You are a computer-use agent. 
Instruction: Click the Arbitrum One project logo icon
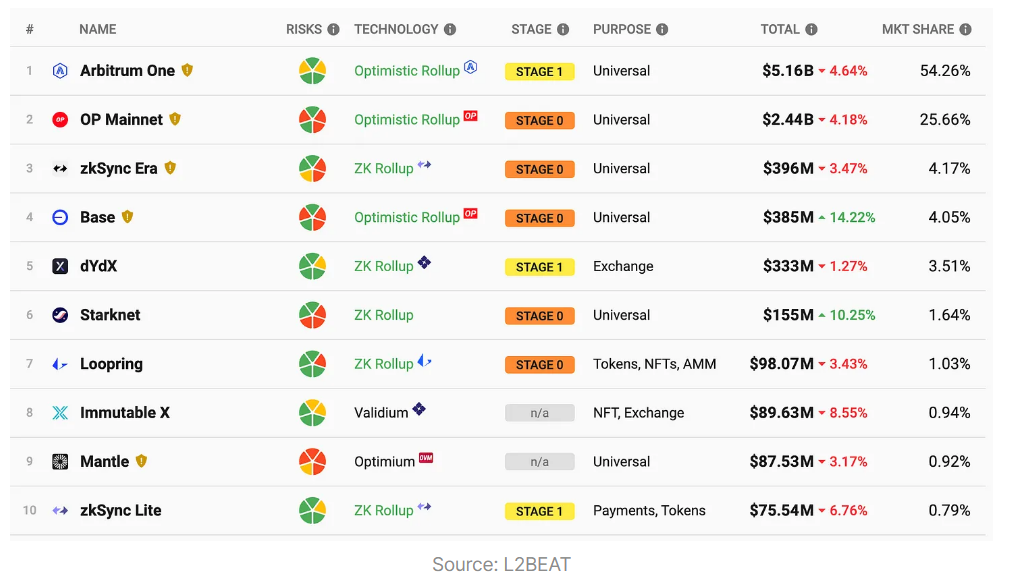pos(60,71)
